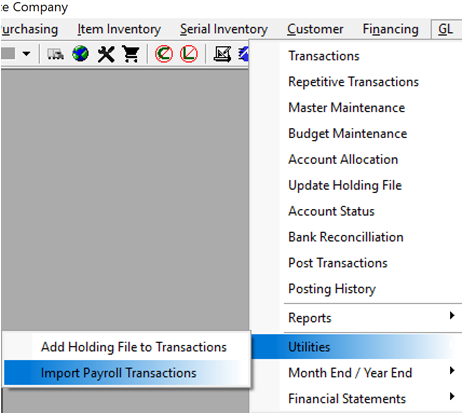Click the blue partially hidden toolbar icon
Image resolution: width=462 pixels, height=413 pixels.
(244, 54)
